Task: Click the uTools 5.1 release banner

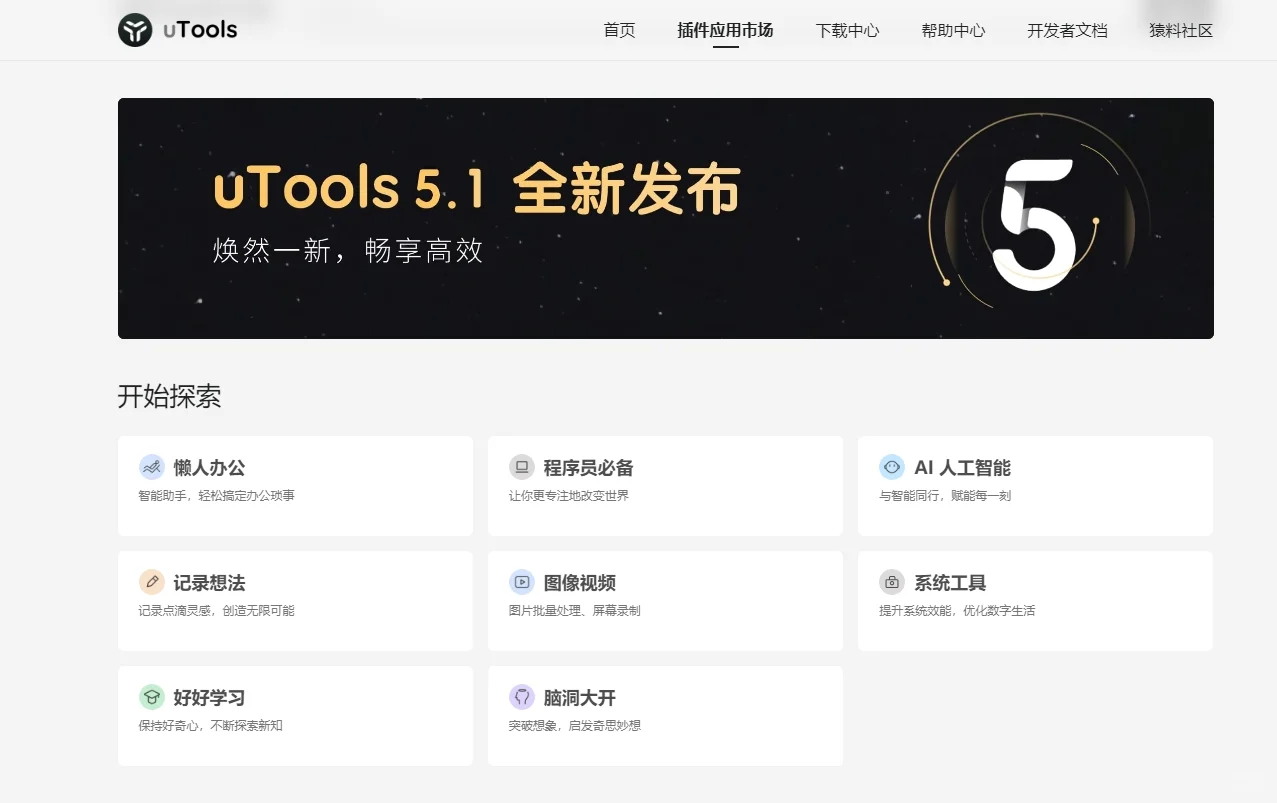Action: (x=665, y=217)
